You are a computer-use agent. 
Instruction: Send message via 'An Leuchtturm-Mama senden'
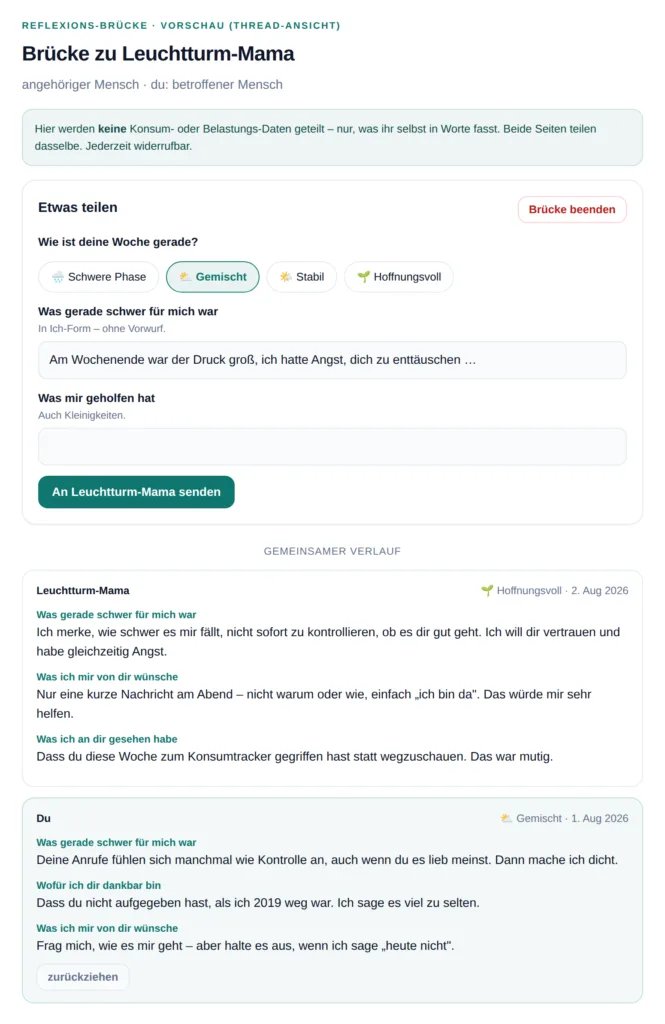pos(137,492)
